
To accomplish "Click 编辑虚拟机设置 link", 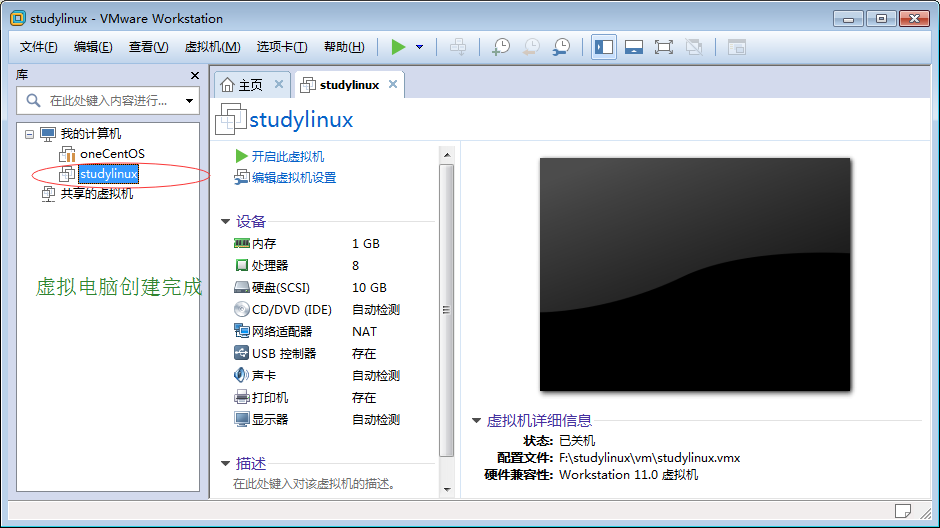I will pos(293,178).
